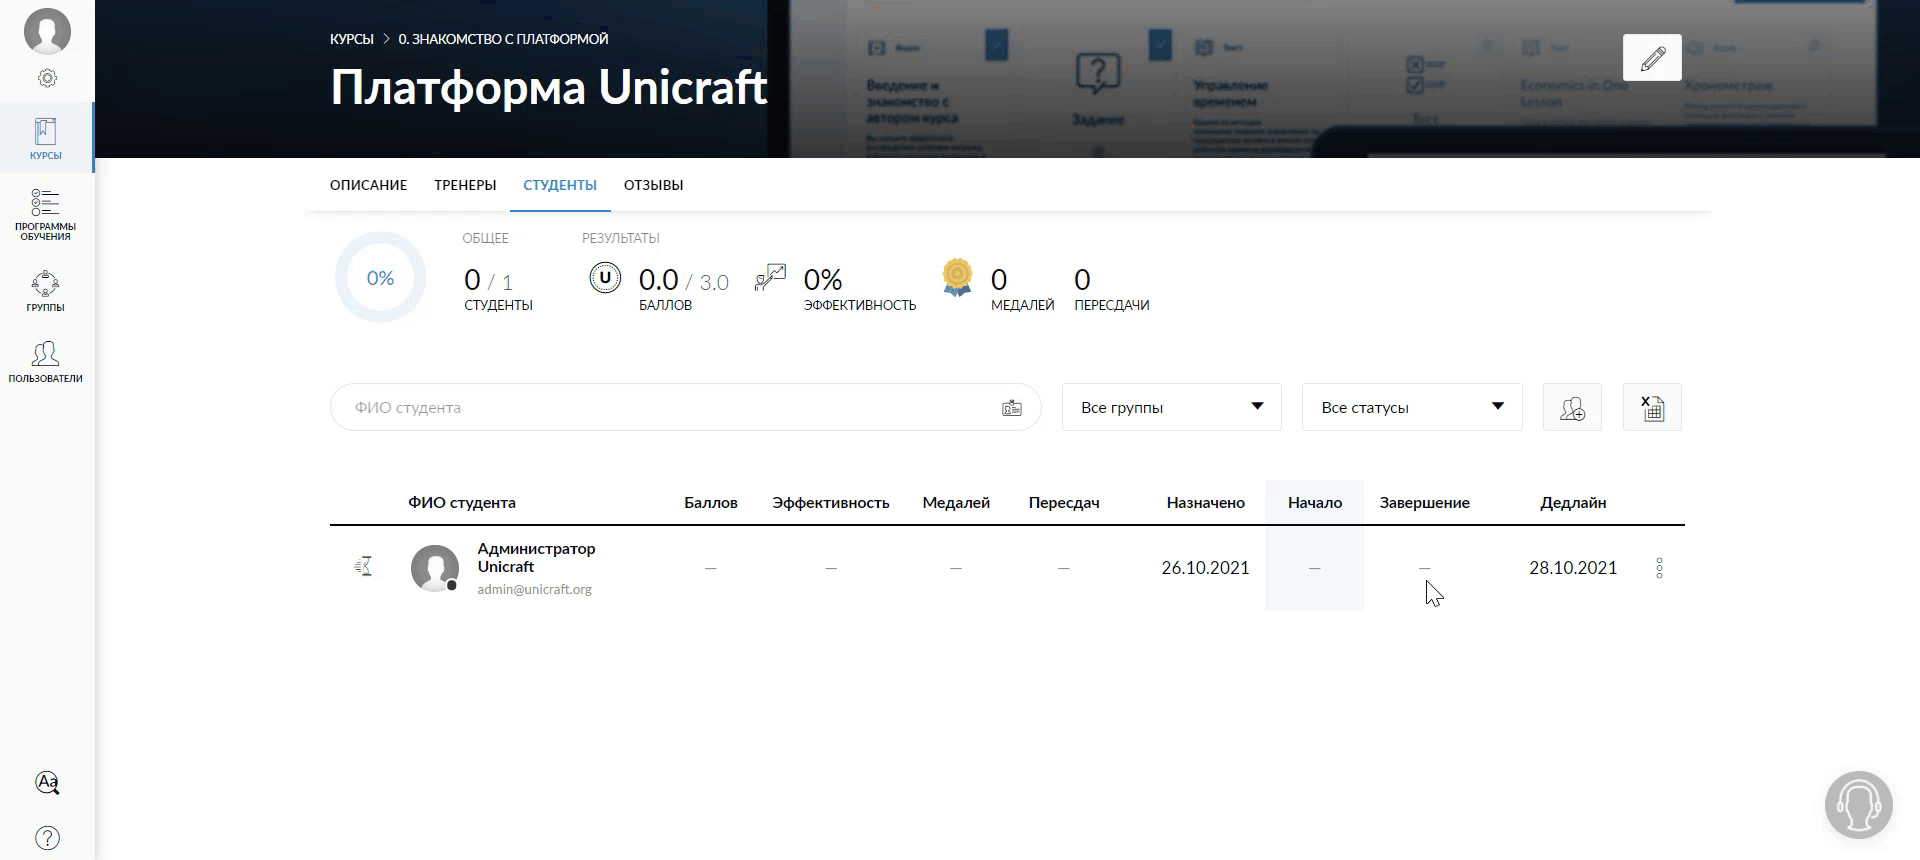Click the email admin@unicraft.org
Image resolution: width=1920 pixels, height=860 pixels.
534,590
